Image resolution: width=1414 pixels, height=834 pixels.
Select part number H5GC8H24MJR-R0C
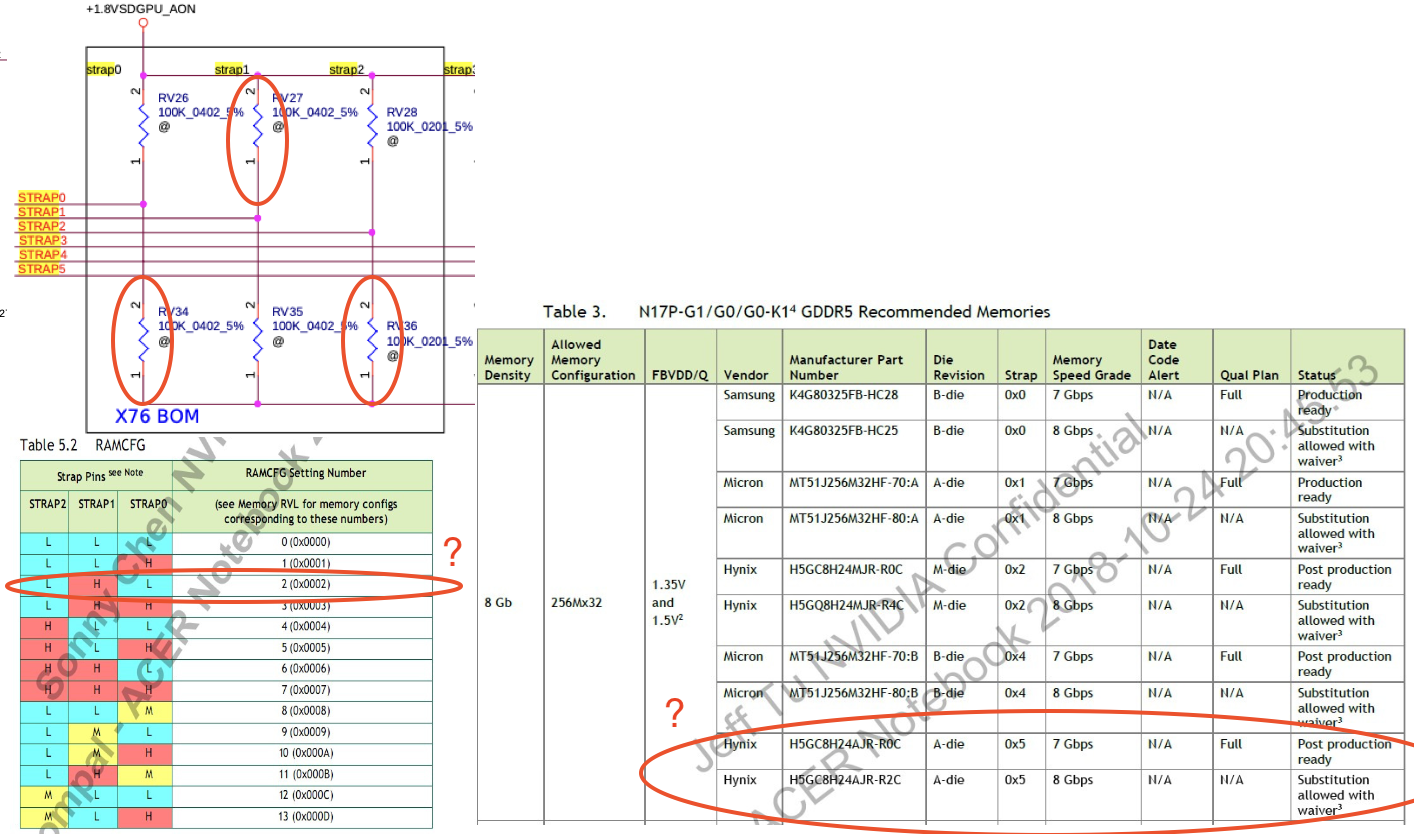click(x=845, y=570)
